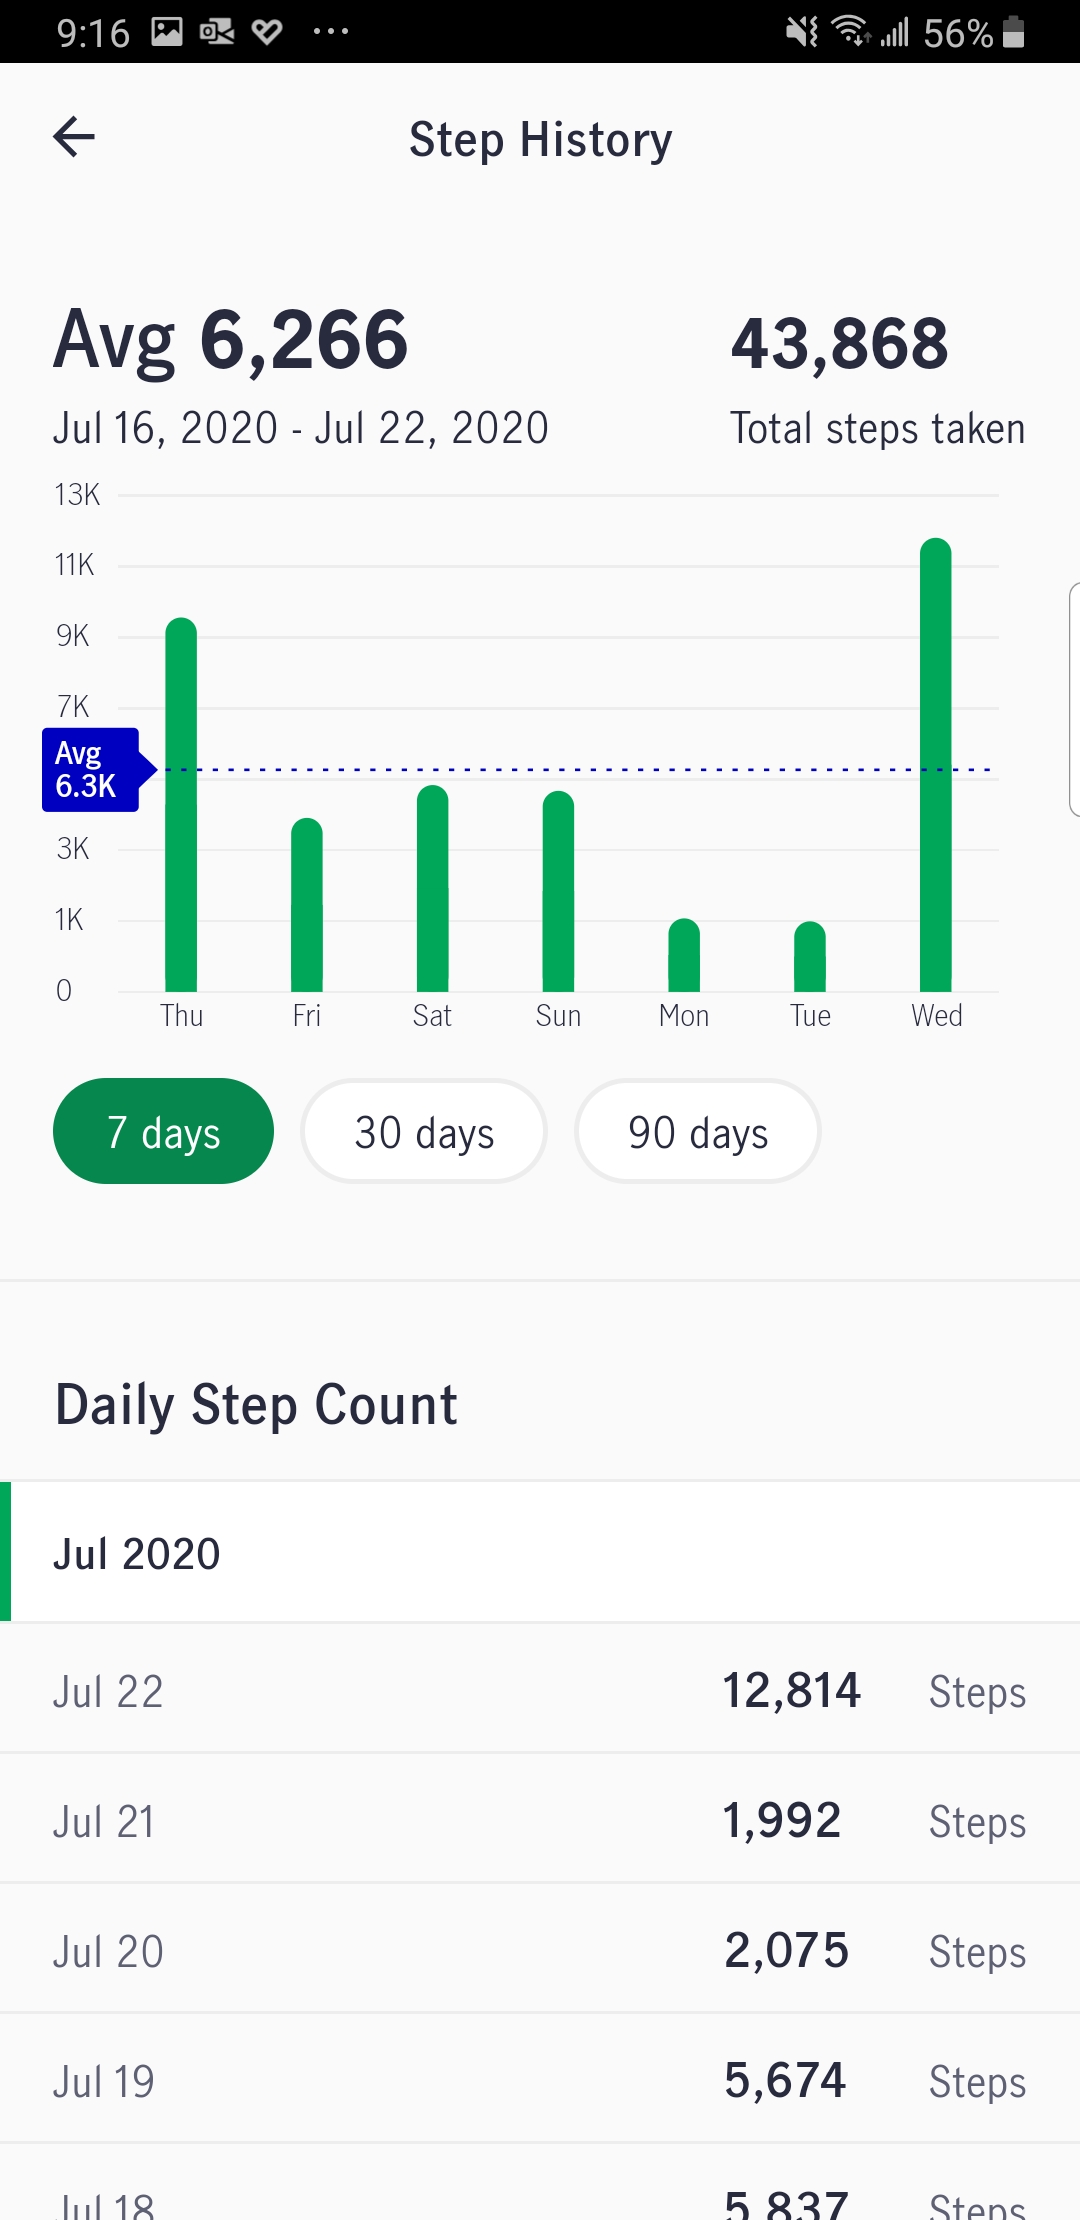Image resolution: width=1080 pixels, height=2220 pixels.
Task: Tap the heart notification icon in status bar
Action: tap(267, 32)
